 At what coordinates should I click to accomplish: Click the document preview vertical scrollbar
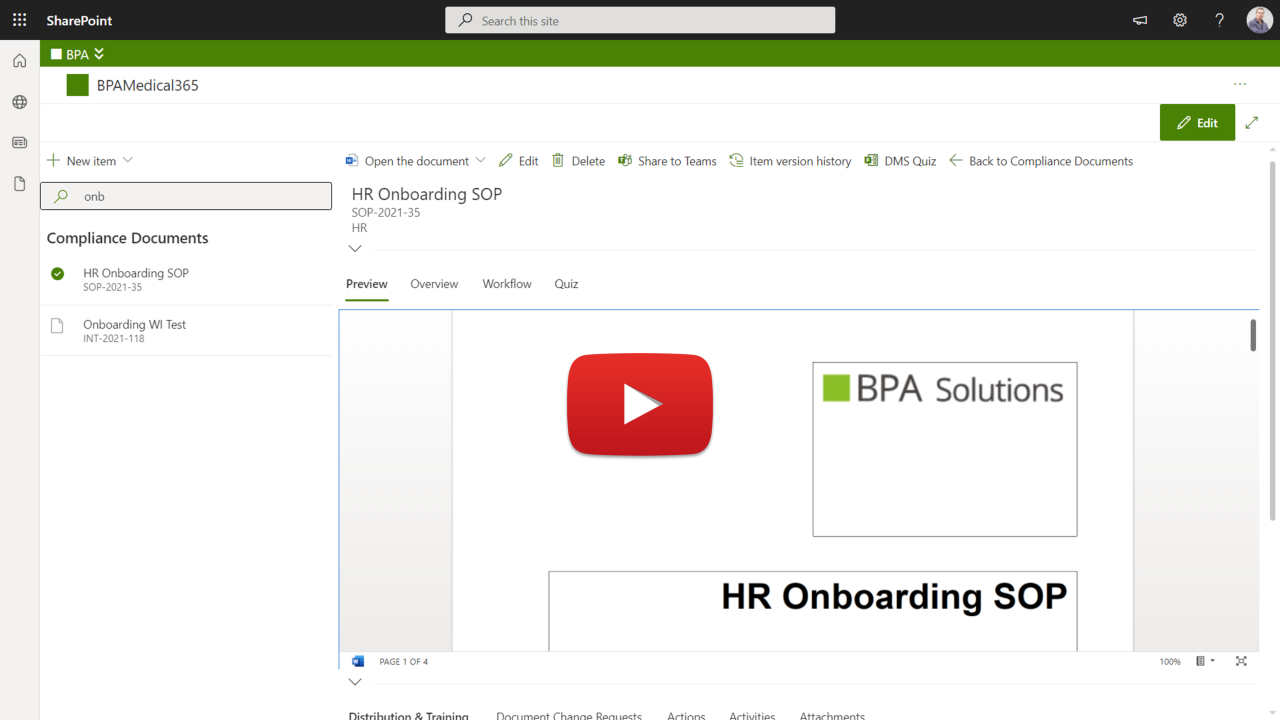point(1253,336)
